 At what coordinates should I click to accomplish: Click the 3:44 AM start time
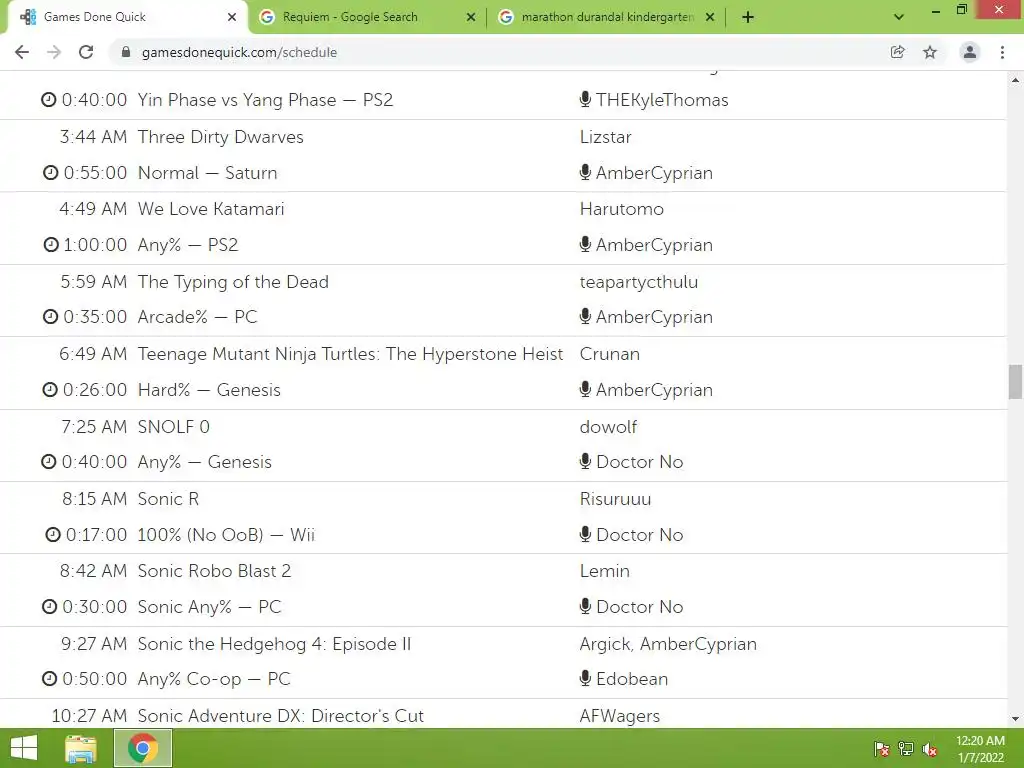tap(93, 137)
